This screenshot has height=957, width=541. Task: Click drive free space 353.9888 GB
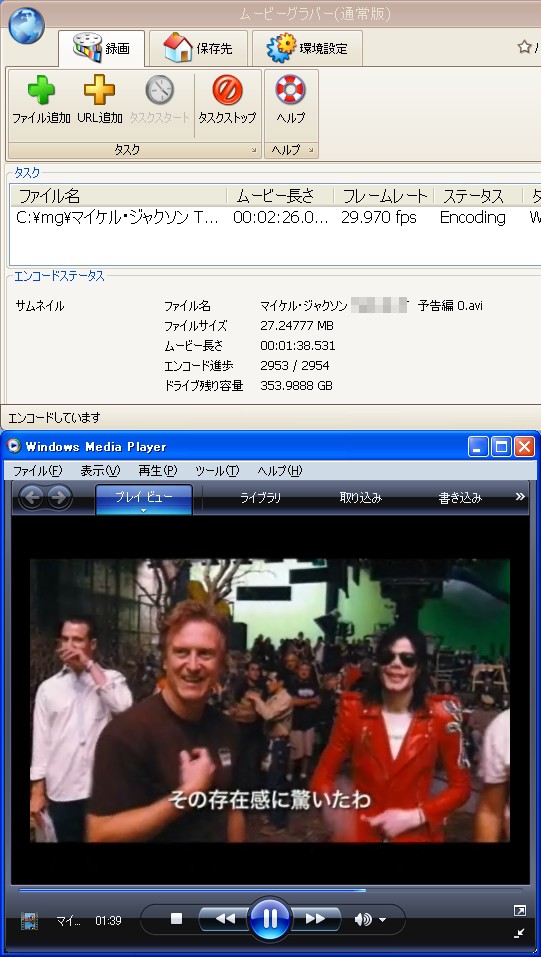pyautogui.click(x=296, y=386)
